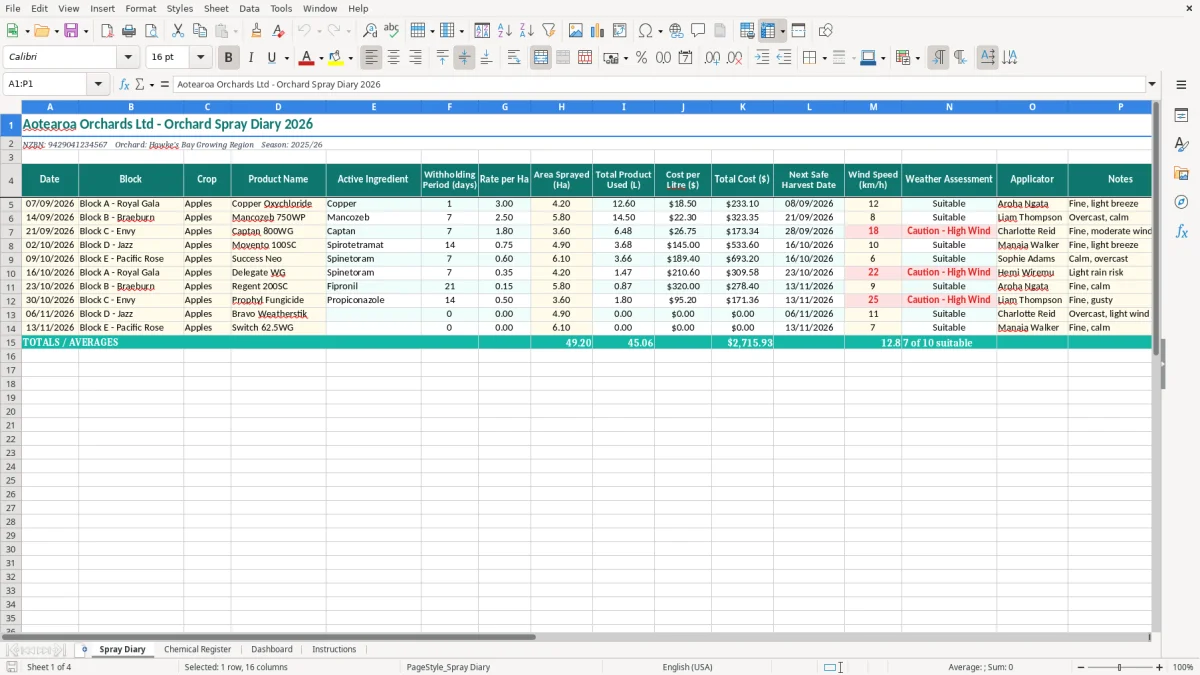This screenshot has width=1200, height=675.
Task: Toggle Center Vertically alignment
Action: (464, 58)
